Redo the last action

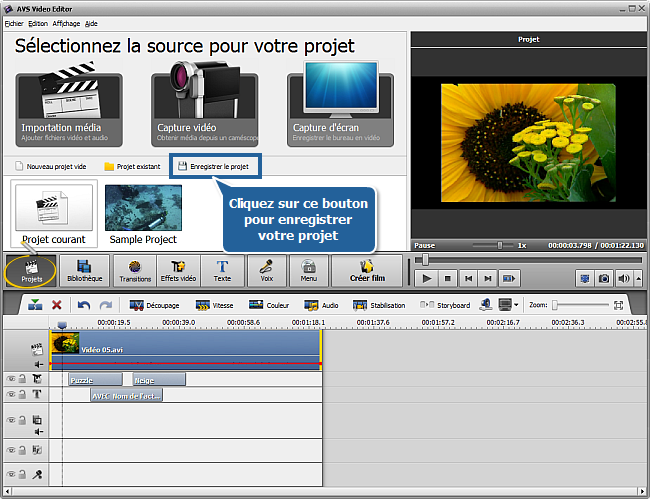click(x=106, y=305)
